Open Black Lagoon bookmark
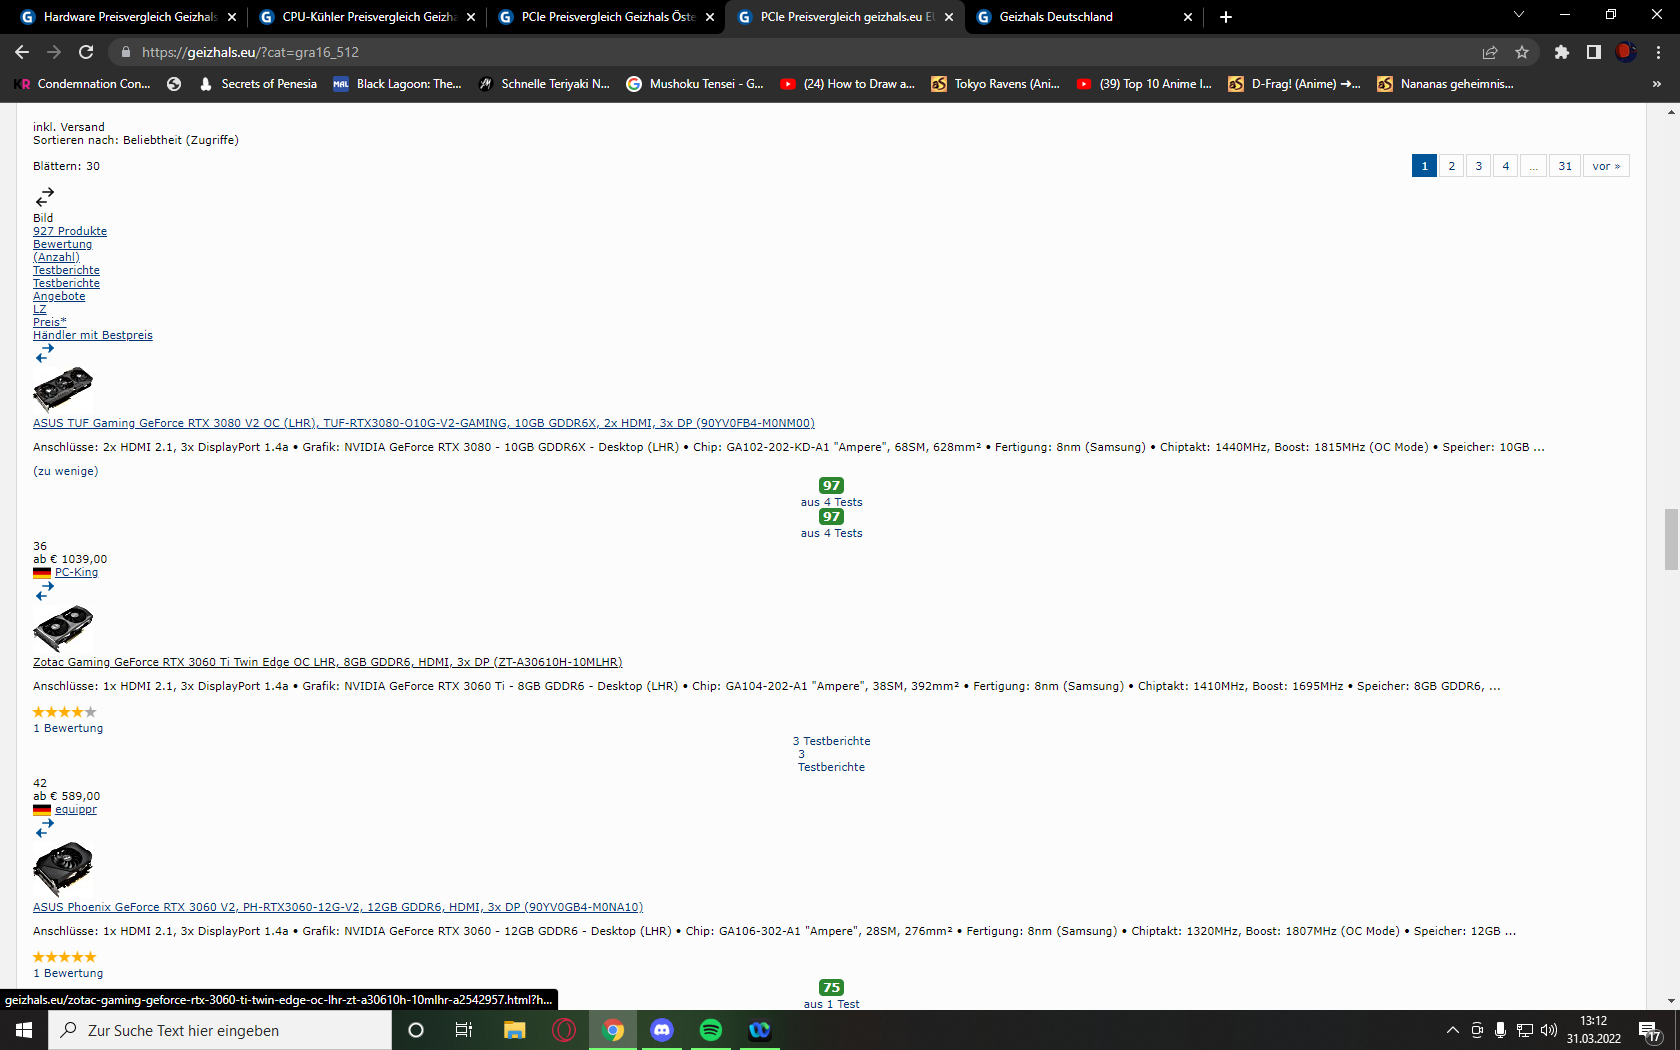 point(397,84)
